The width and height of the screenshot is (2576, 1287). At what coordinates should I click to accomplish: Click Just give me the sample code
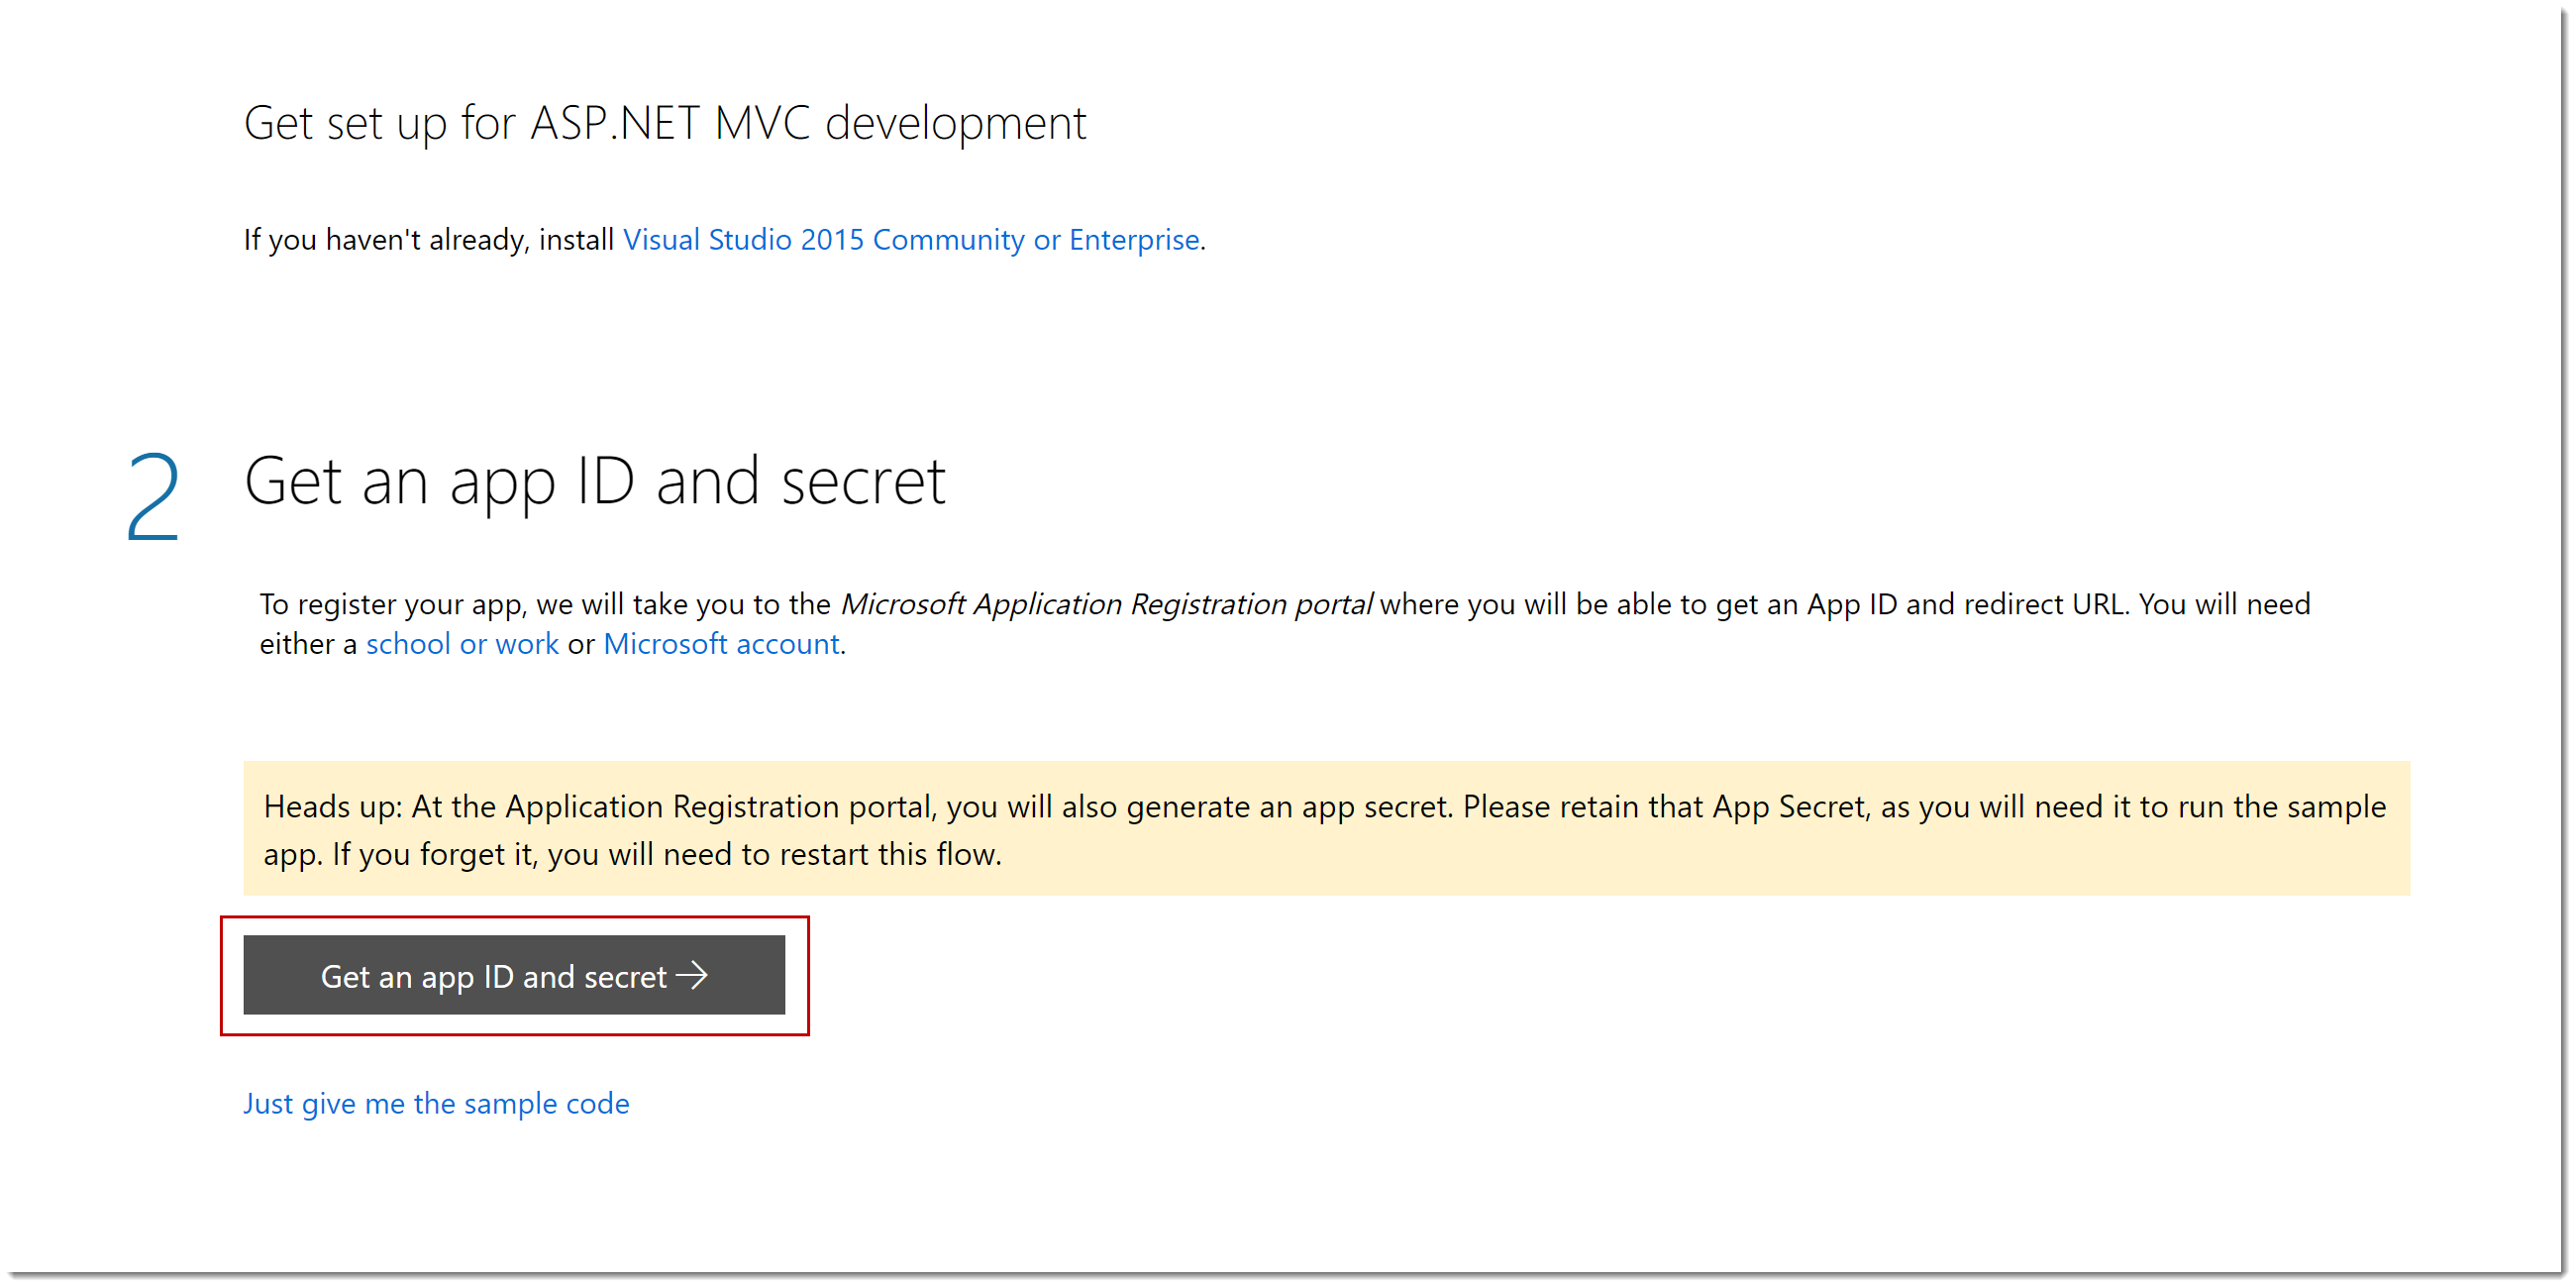(x=436, y=1103)
